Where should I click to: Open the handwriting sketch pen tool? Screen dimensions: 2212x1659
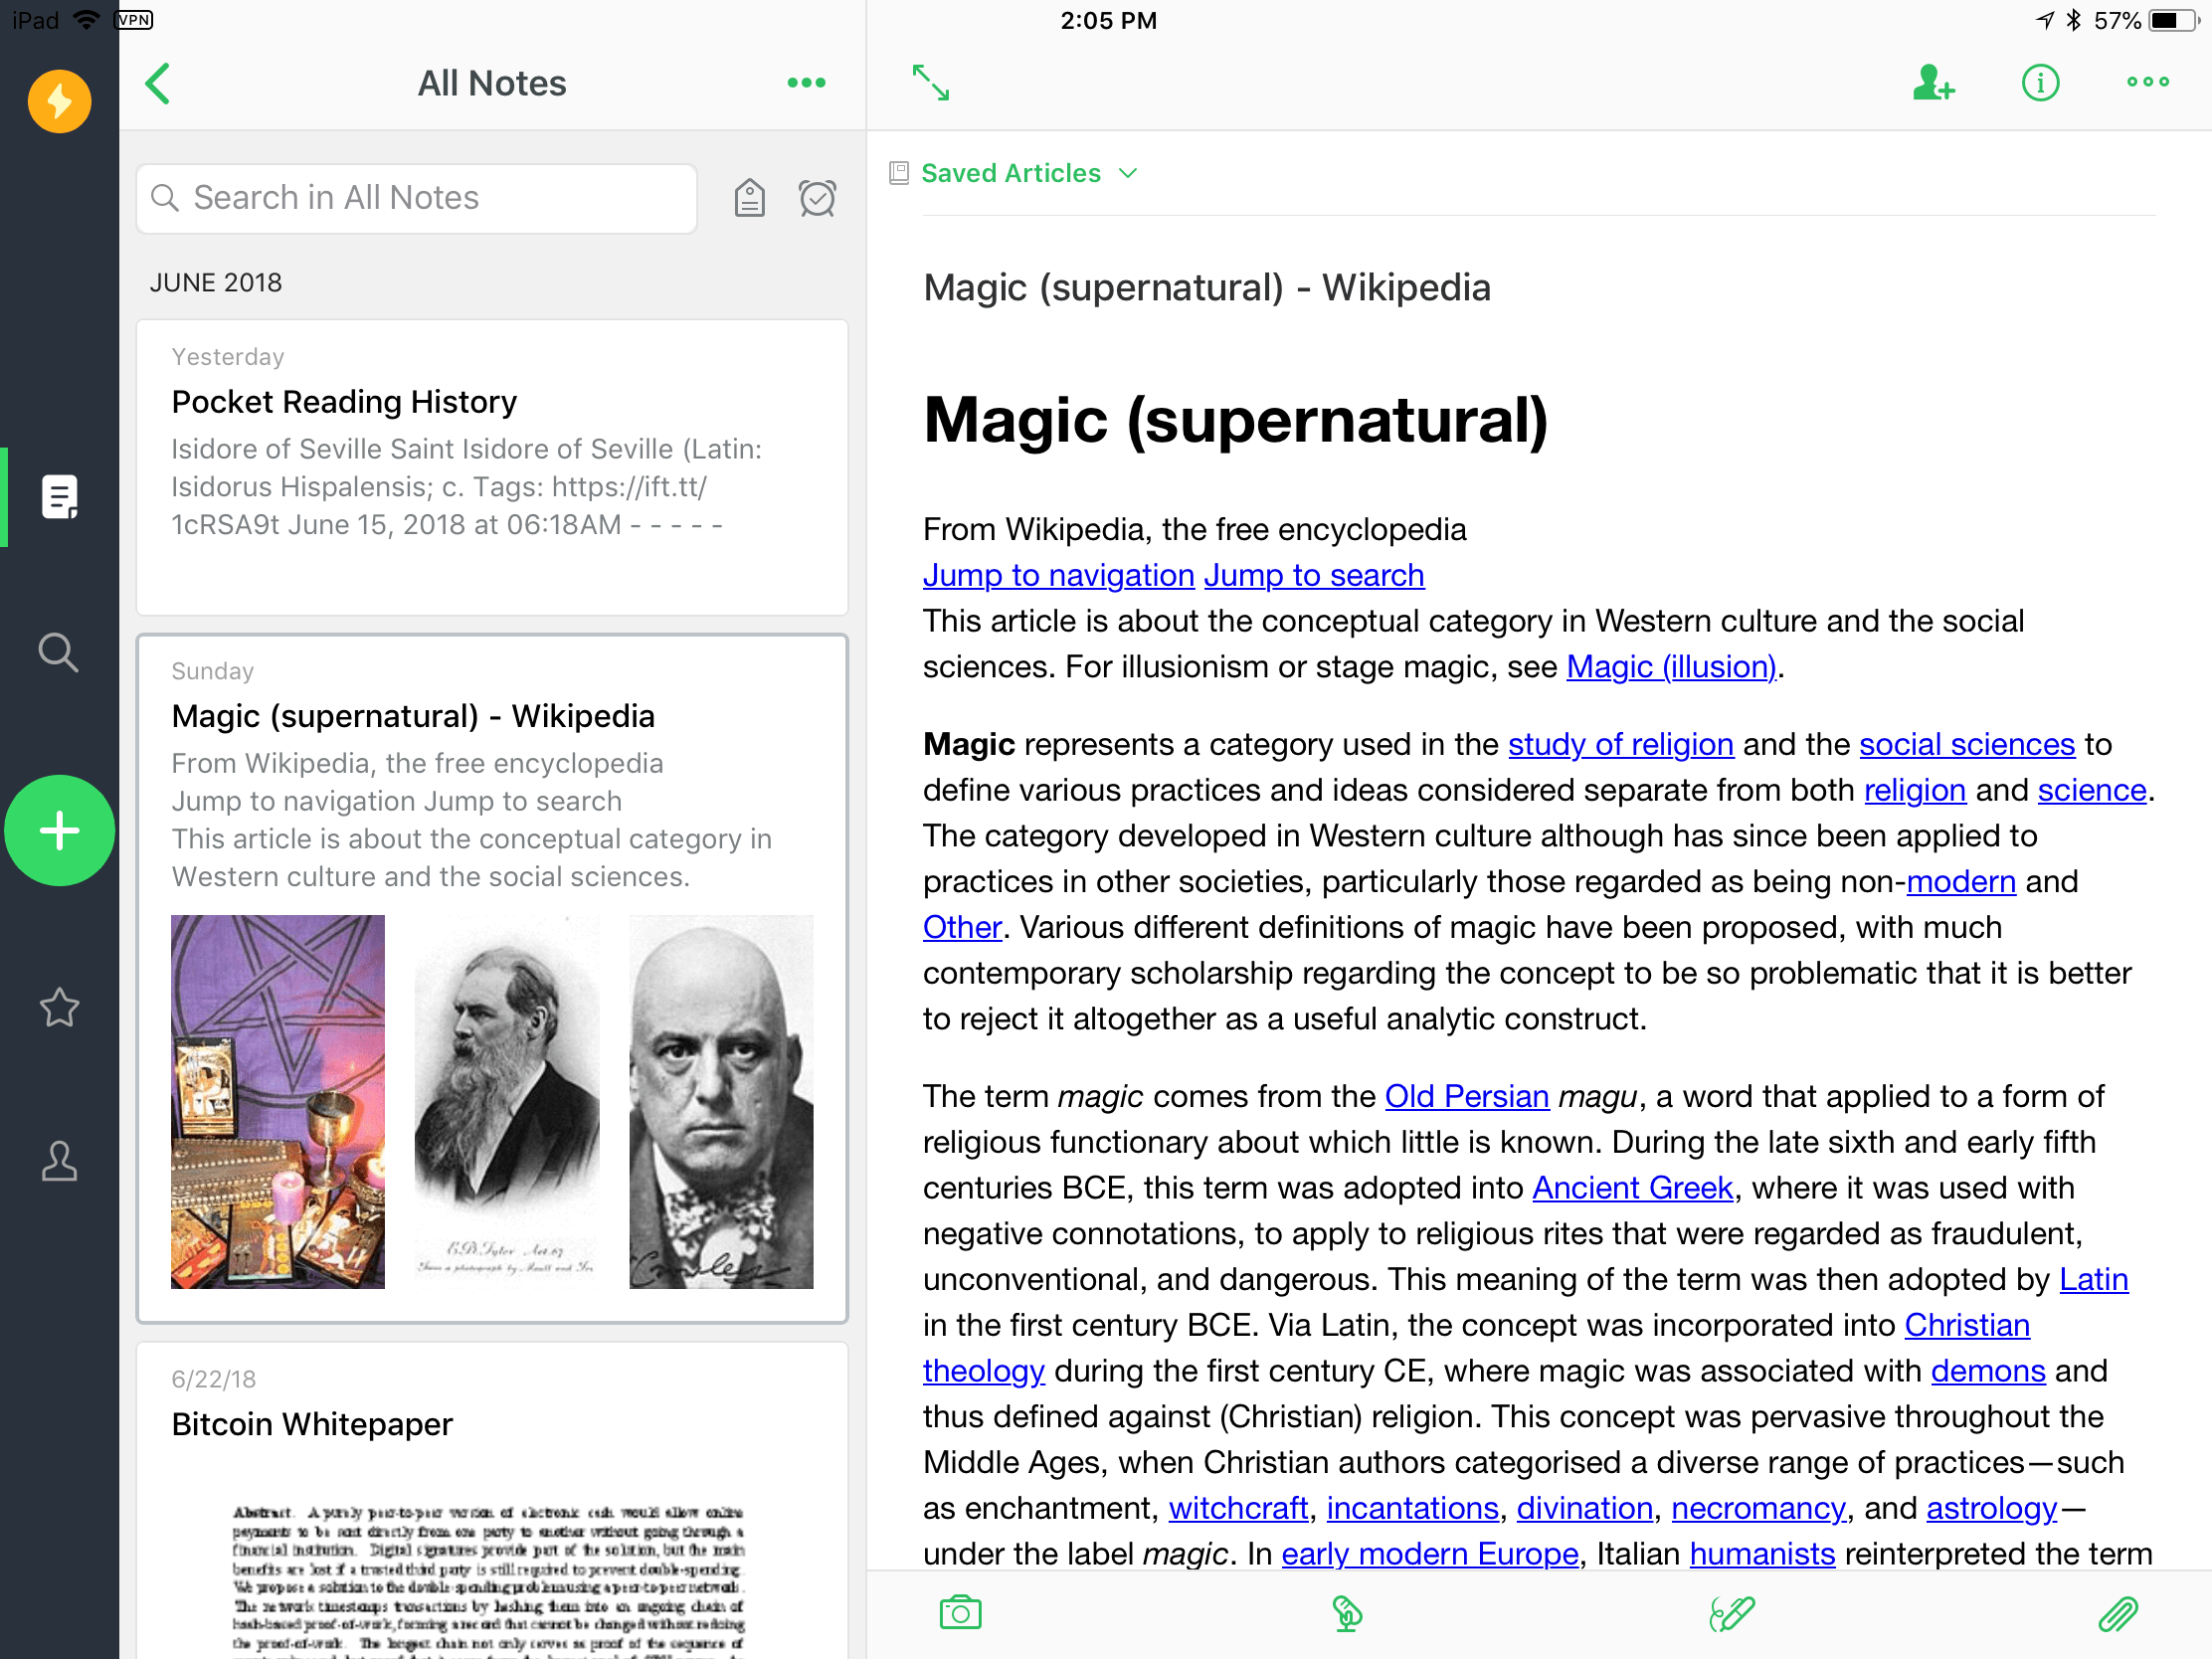click(1732, 1612)
